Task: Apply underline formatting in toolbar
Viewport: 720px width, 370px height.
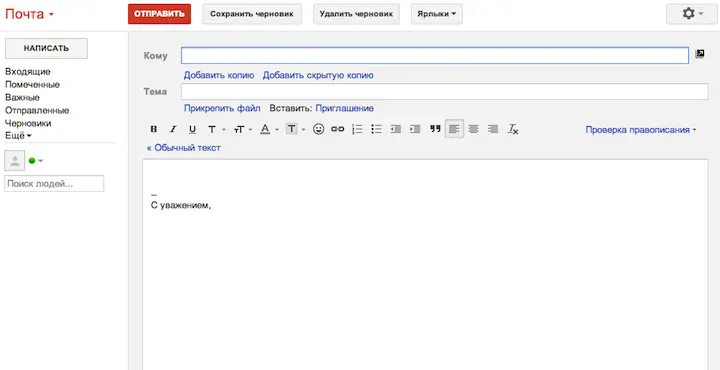Action: pos(192,129)
